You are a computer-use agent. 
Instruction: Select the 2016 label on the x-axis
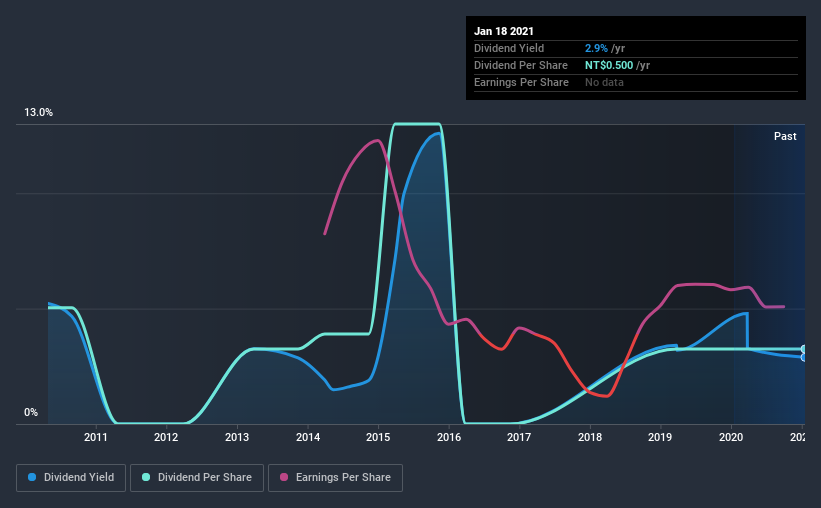pos(449,437)
